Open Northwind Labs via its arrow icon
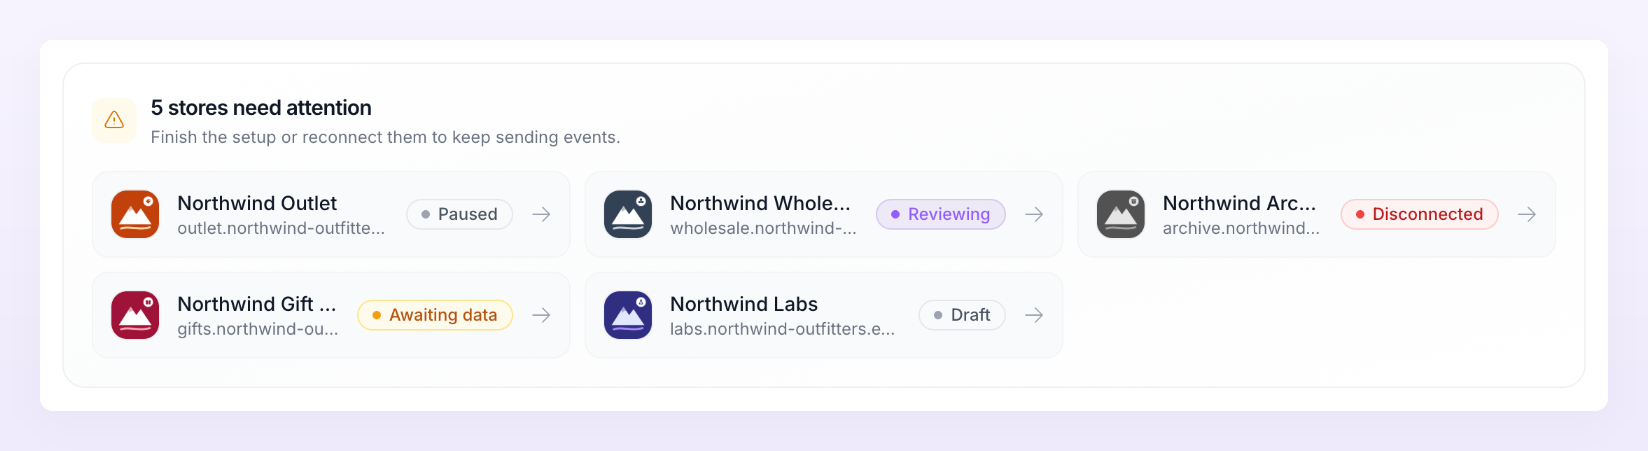1648x451 pixels. click(1034, 315)
